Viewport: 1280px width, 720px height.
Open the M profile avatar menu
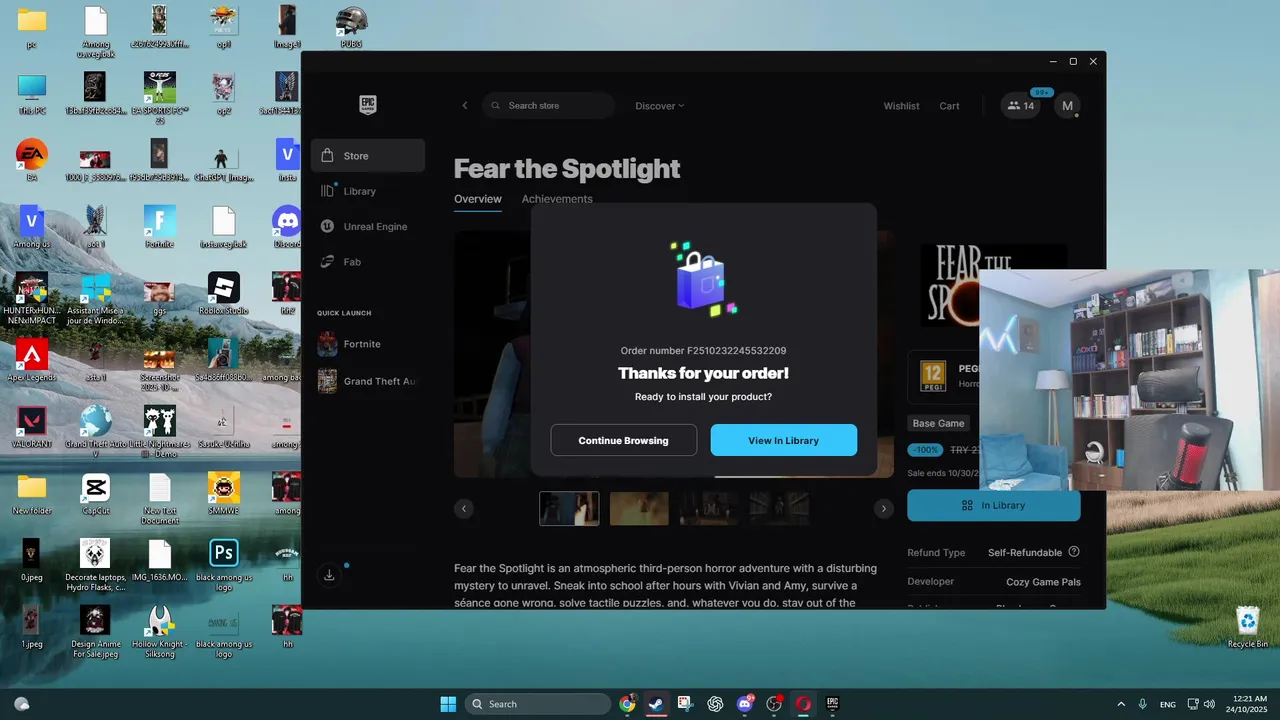click(x=1067, y=106)
